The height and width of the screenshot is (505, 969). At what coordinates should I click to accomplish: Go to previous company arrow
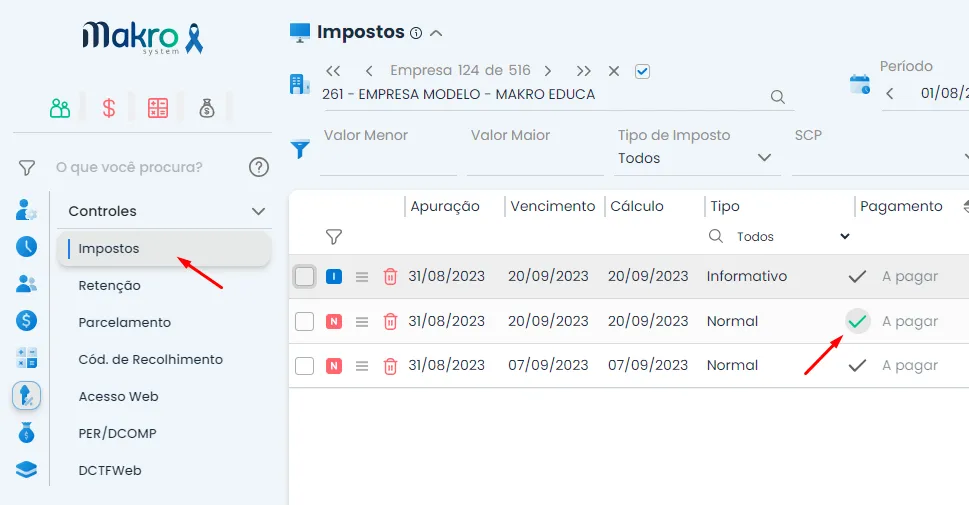point(369,71)
